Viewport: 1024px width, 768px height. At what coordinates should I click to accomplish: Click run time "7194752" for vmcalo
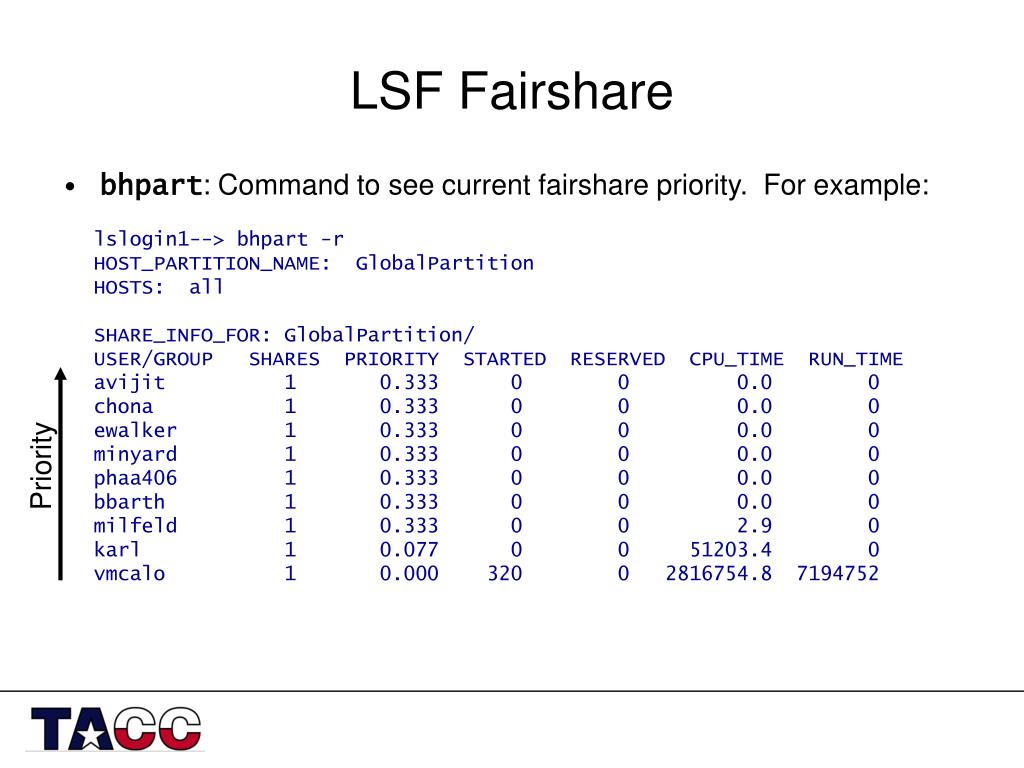[x=837, y=573]
